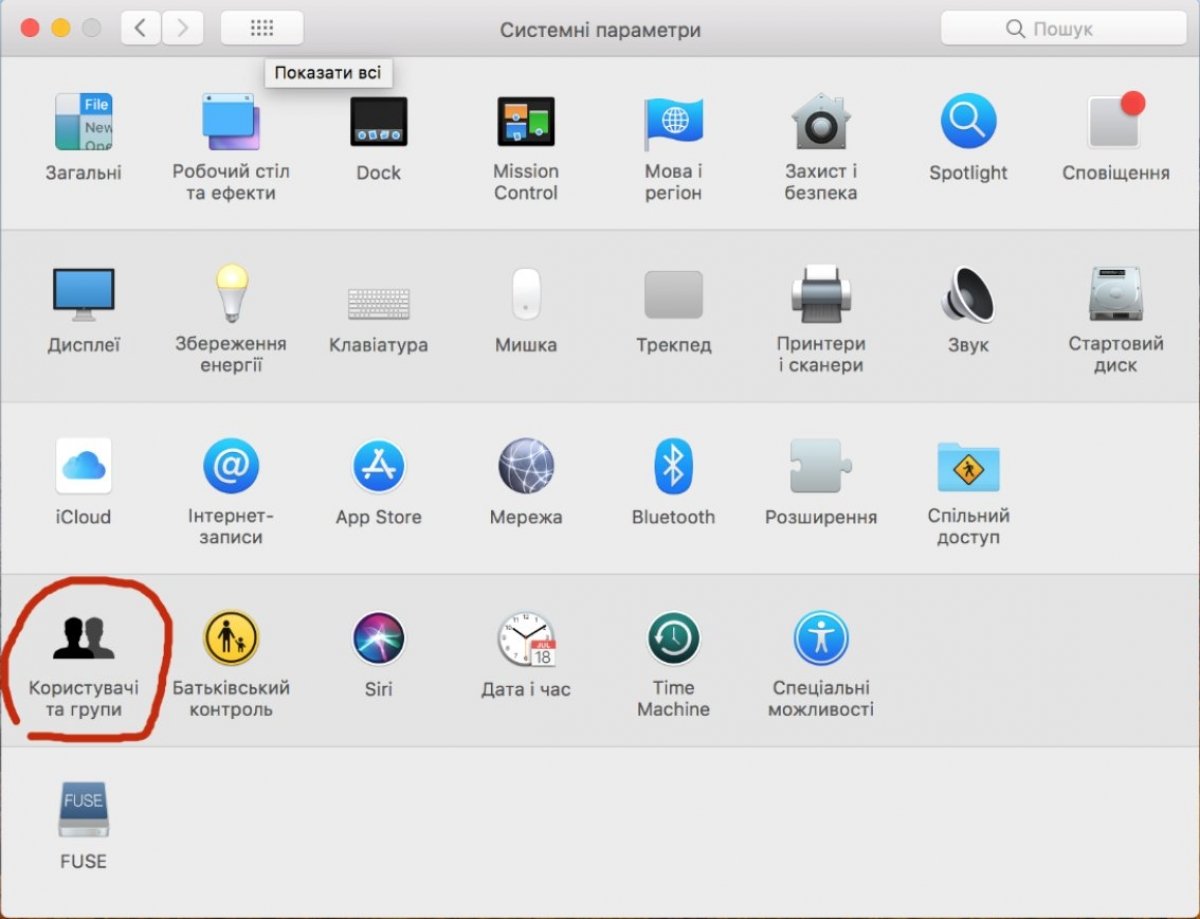Open Захист і безпека pane
This screenshot has width=1200, height=919.
pos(821,122)
